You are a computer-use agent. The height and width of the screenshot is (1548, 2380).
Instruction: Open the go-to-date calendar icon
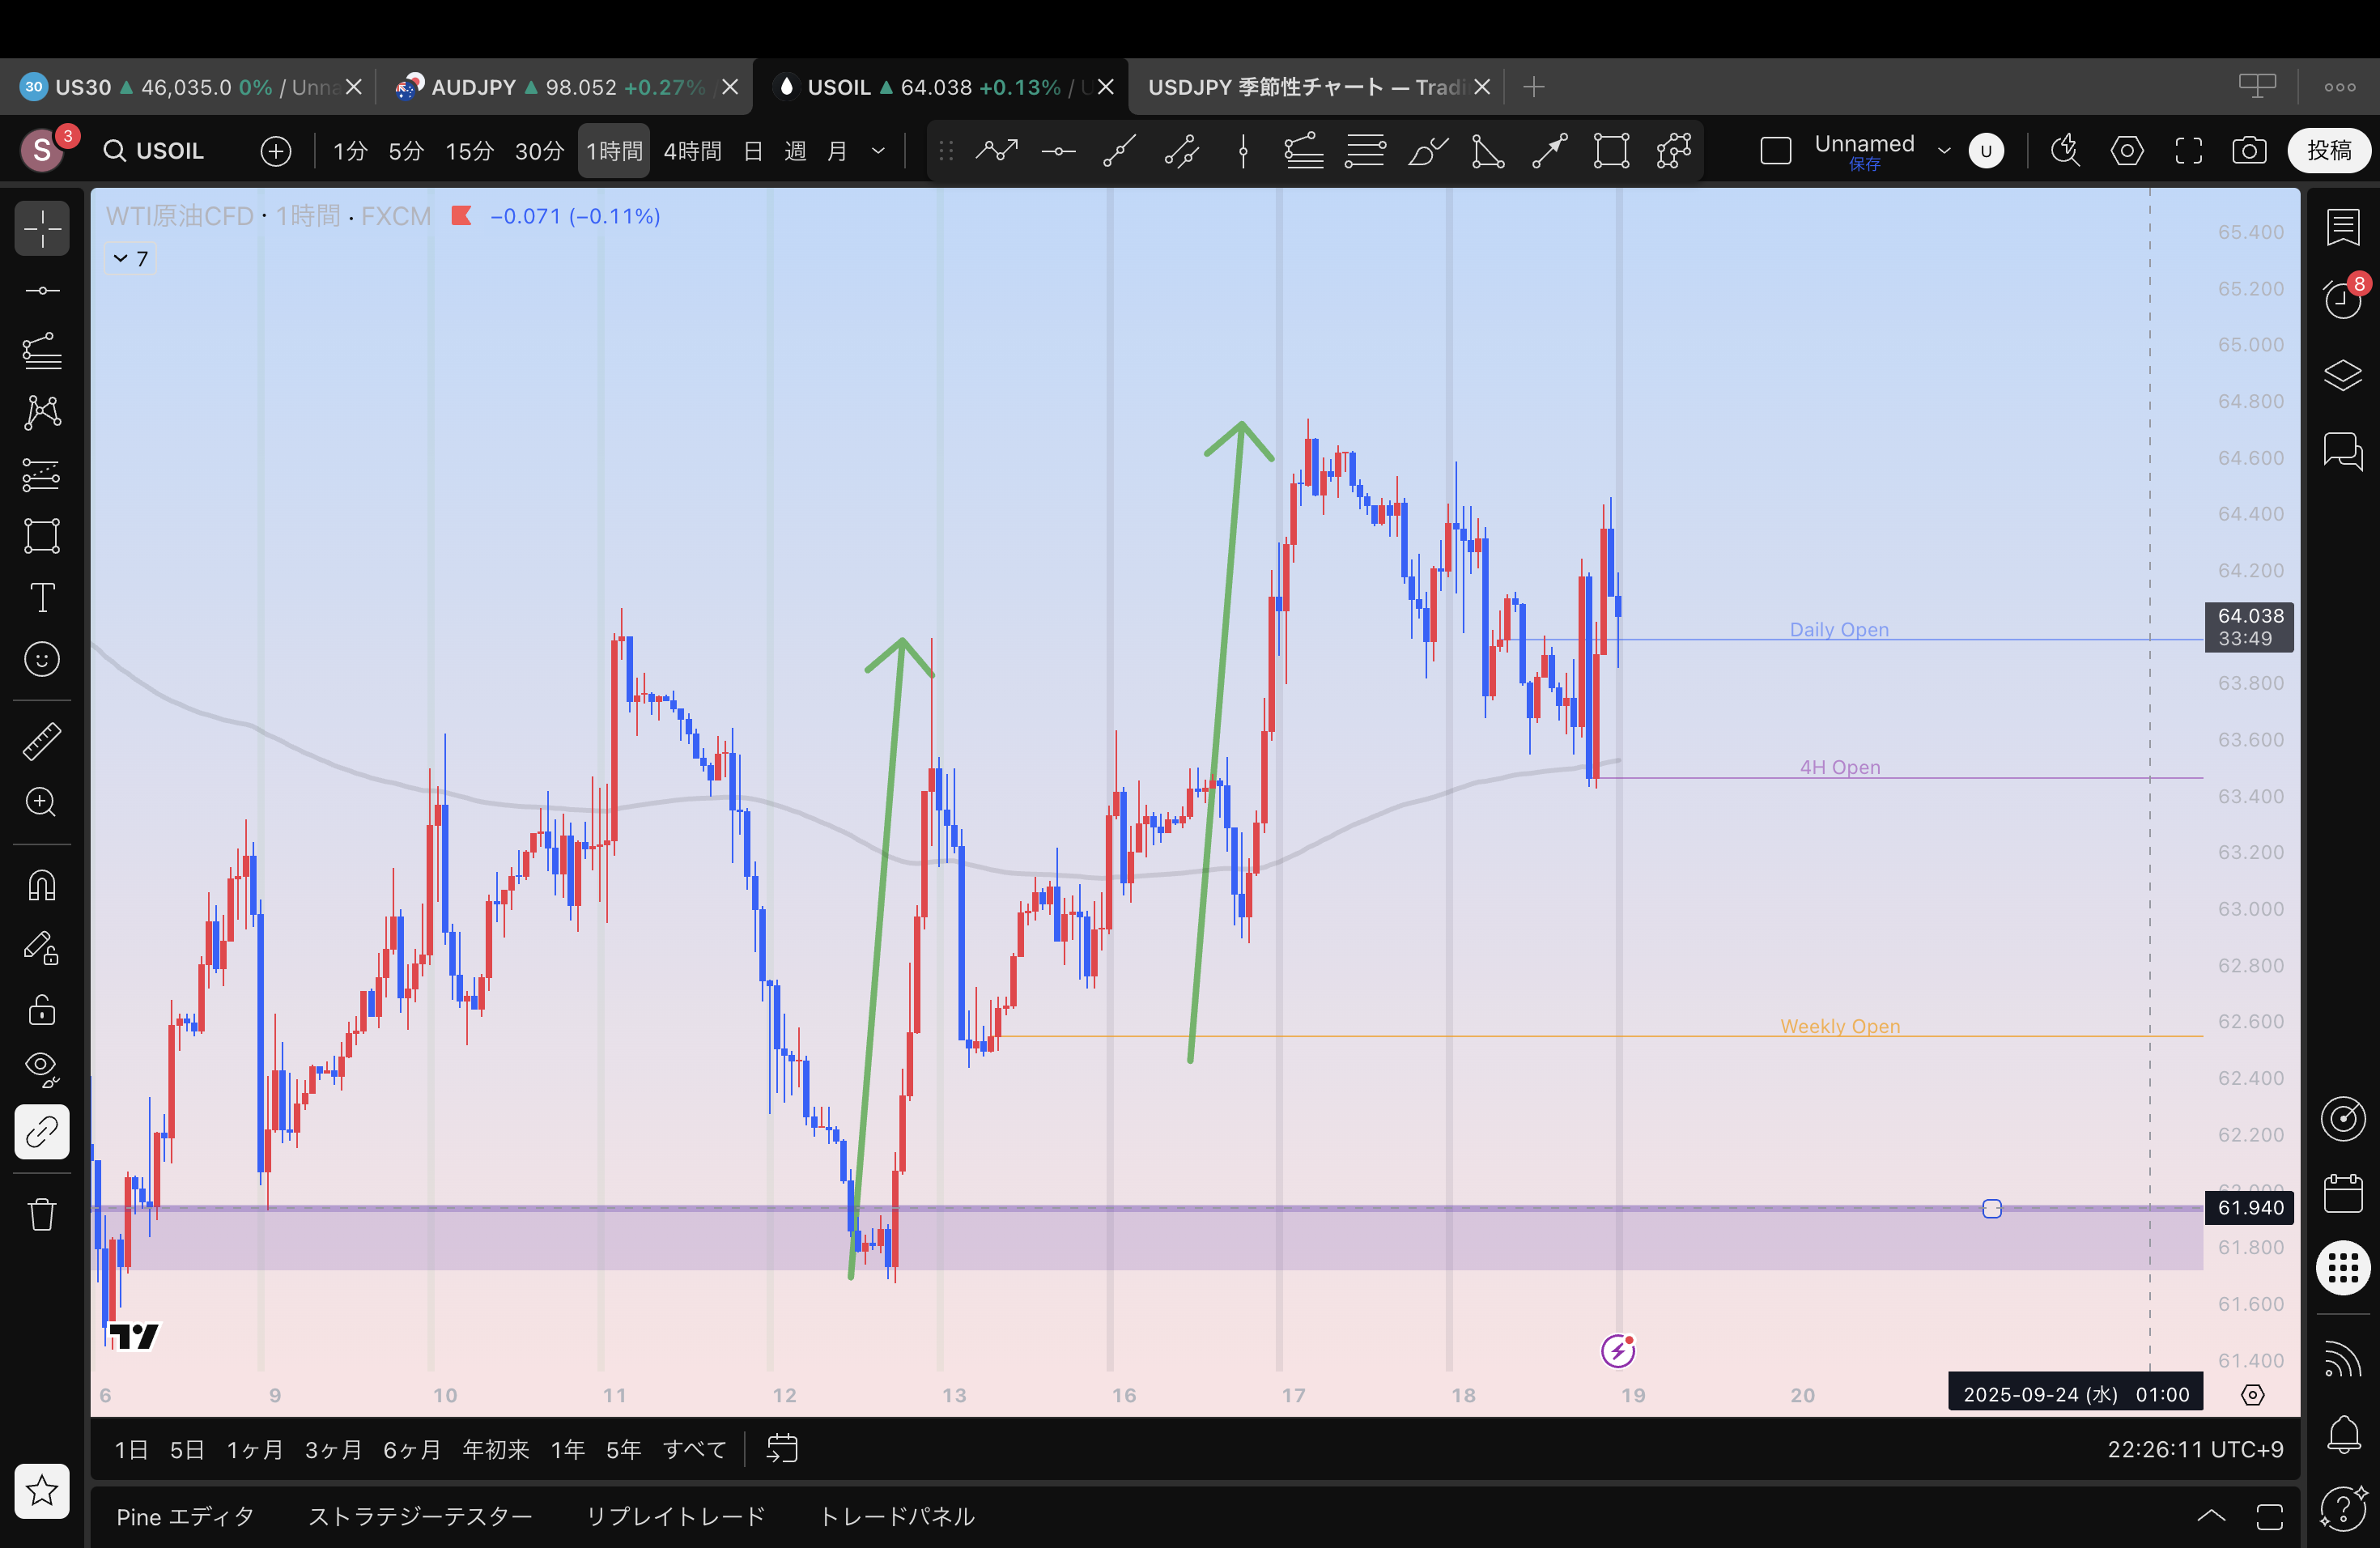782,1448
